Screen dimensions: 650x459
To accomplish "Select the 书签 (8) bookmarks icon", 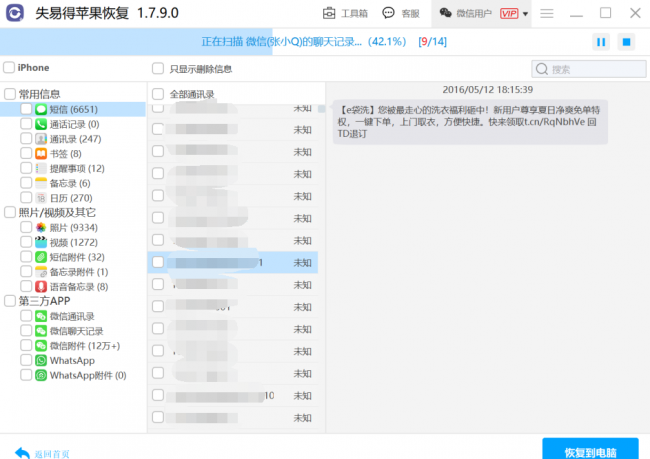I will tap(41, 153).
